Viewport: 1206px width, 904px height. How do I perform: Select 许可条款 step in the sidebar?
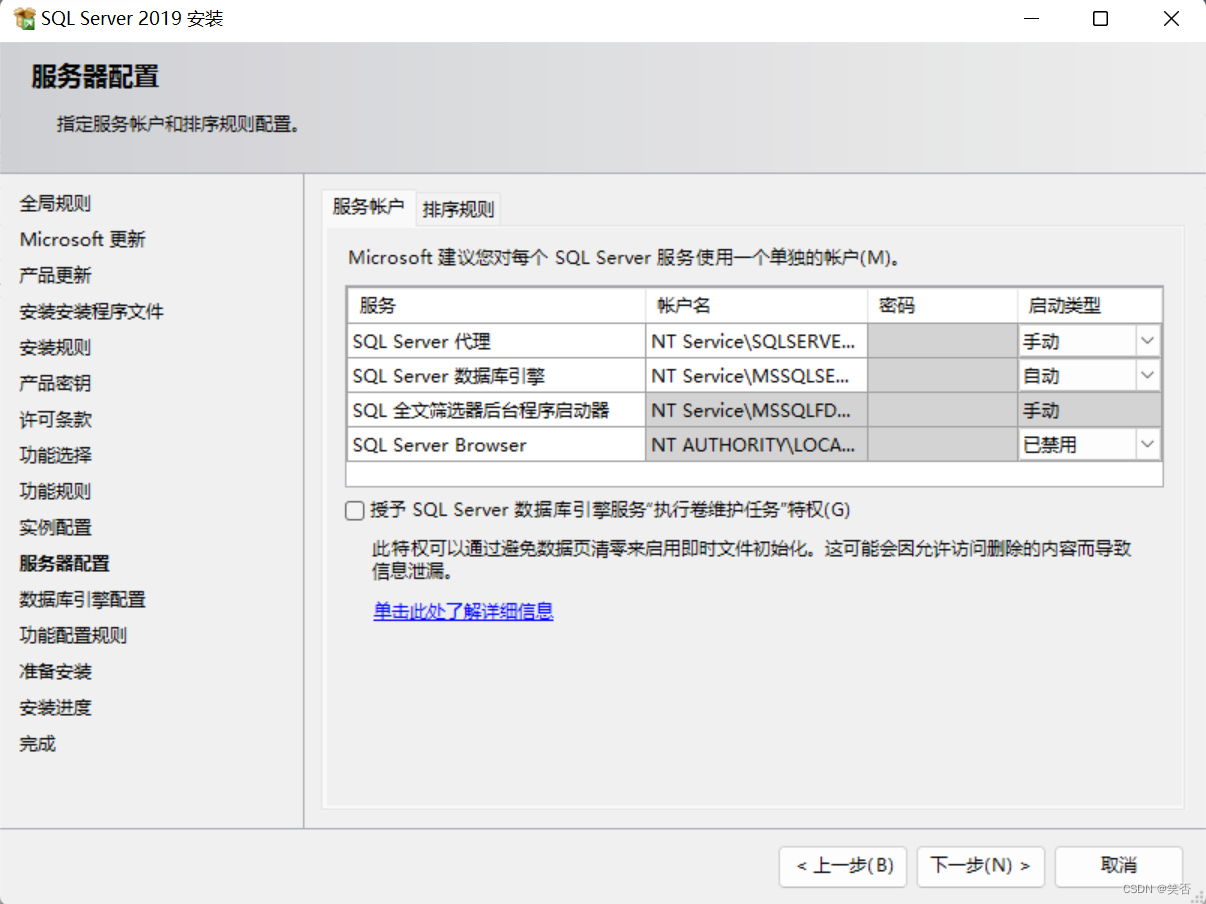pyautogui.click(x=55, y=420)
